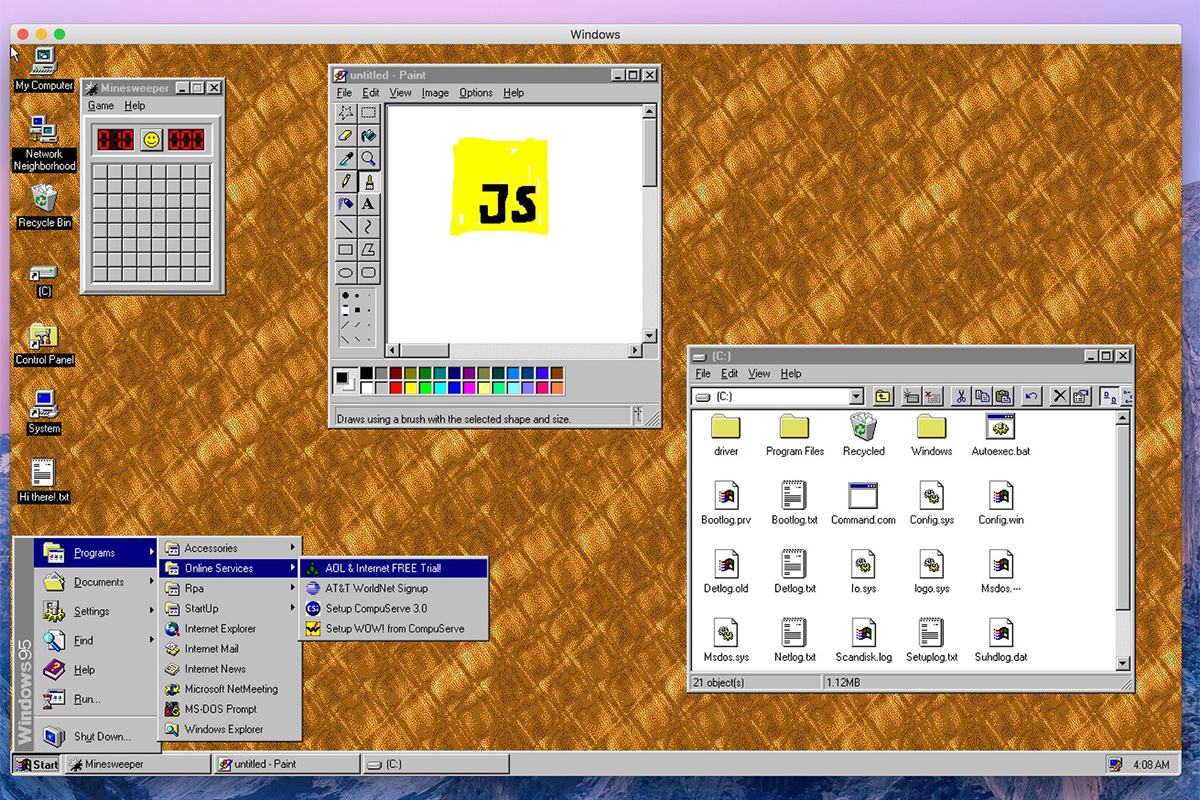Select the Text tool in Paint
Viewport: 1200px width, 800px height.
[x=369, y=204]
